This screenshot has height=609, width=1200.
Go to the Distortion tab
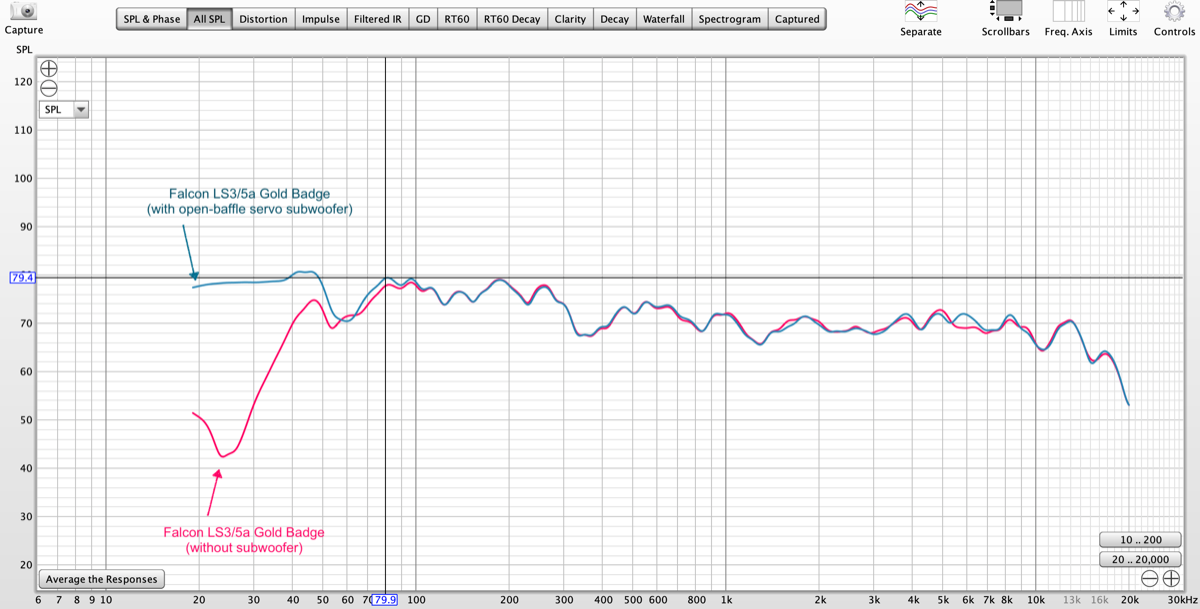point(264,19)
